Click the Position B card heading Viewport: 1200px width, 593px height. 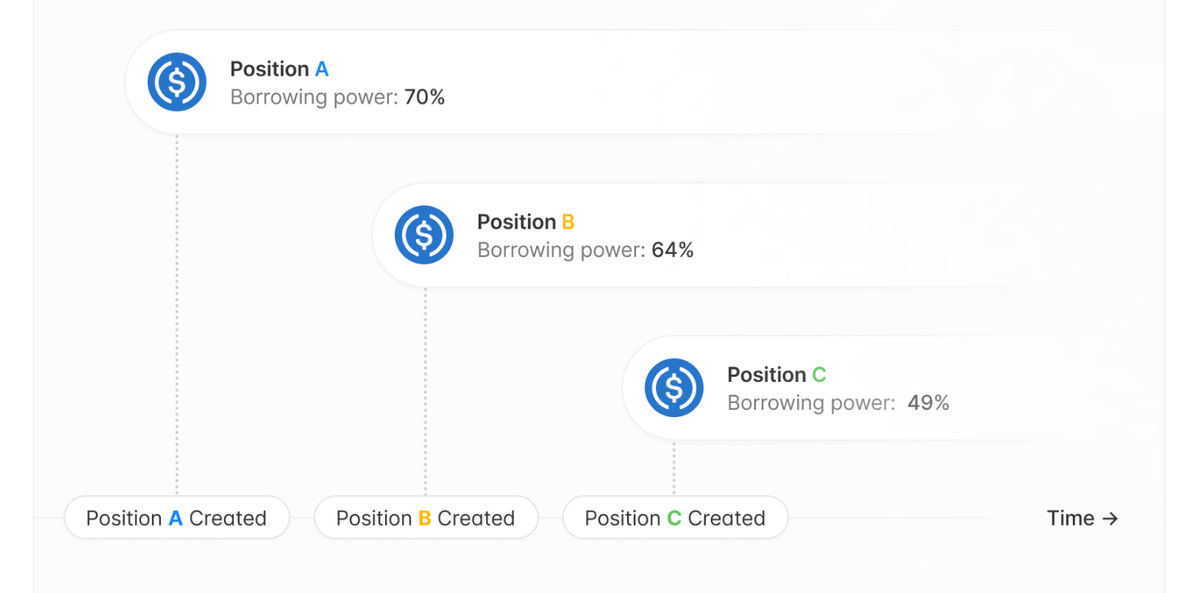[525, 222]
